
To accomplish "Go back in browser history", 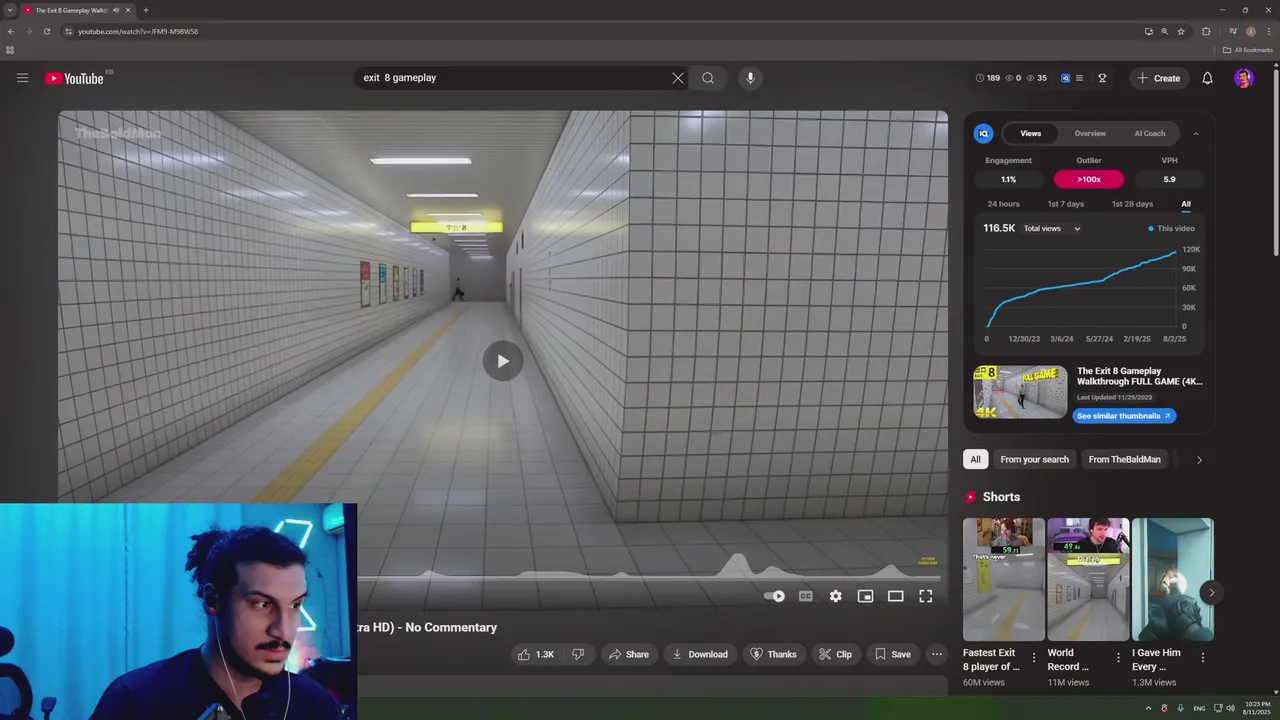I will [x=11, y=31].
